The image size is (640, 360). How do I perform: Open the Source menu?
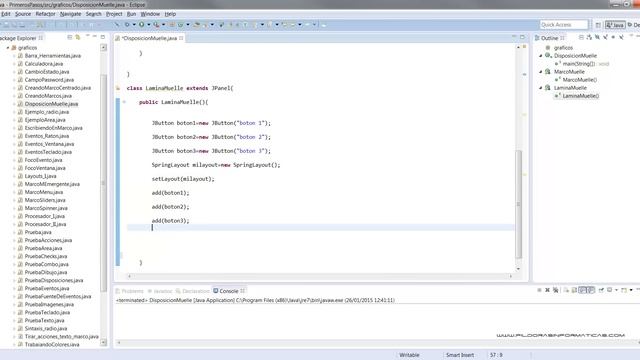pos(23,14)
